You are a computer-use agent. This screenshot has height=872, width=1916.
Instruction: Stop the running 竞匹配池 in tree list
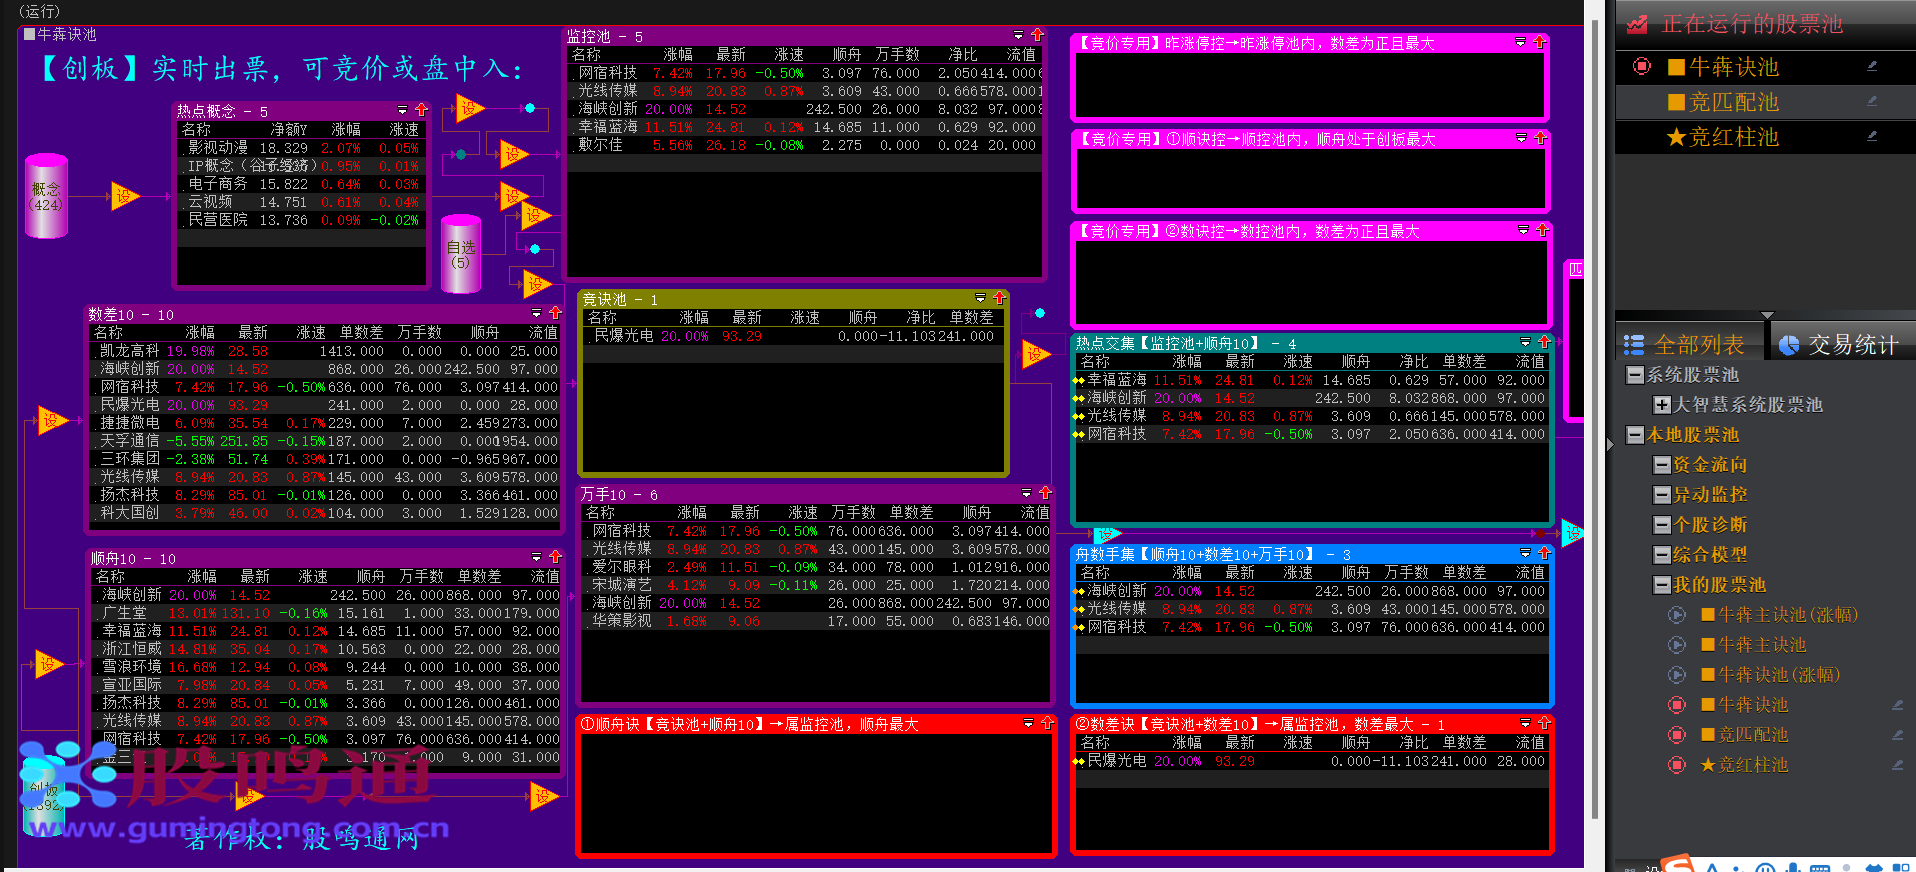pyautogui.click(x=1677, y=735)
